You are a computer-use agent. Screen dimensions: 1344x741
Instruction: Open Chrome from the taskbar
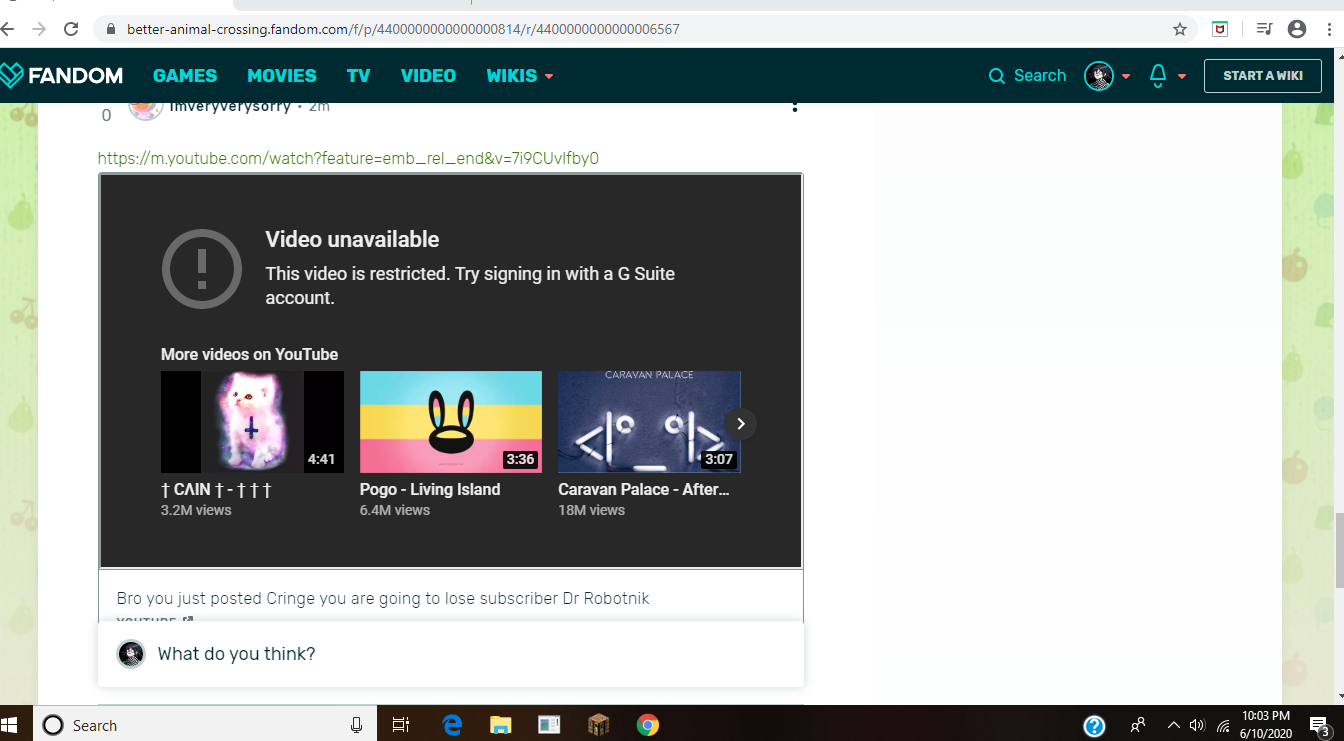tap(648, 725)
